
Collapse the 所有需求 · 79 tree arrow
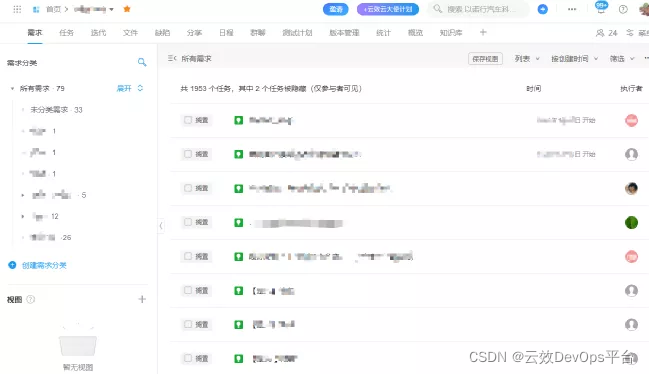tap(12, 89)
